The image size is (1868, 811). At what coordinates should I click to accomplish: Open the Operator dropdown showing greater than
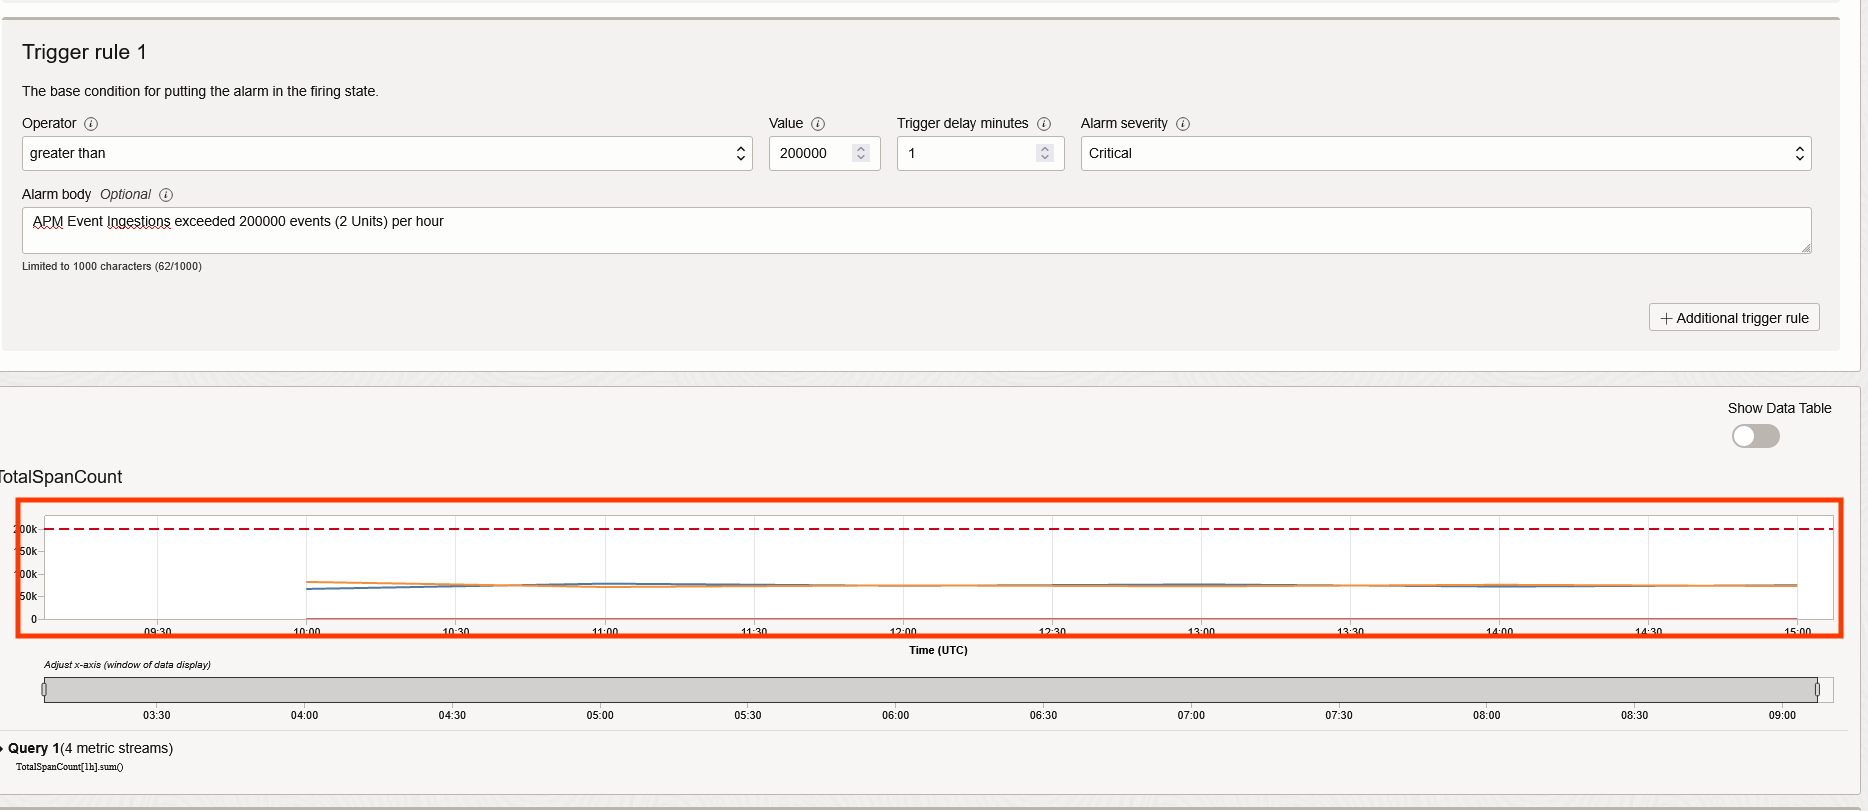point(387,153)
